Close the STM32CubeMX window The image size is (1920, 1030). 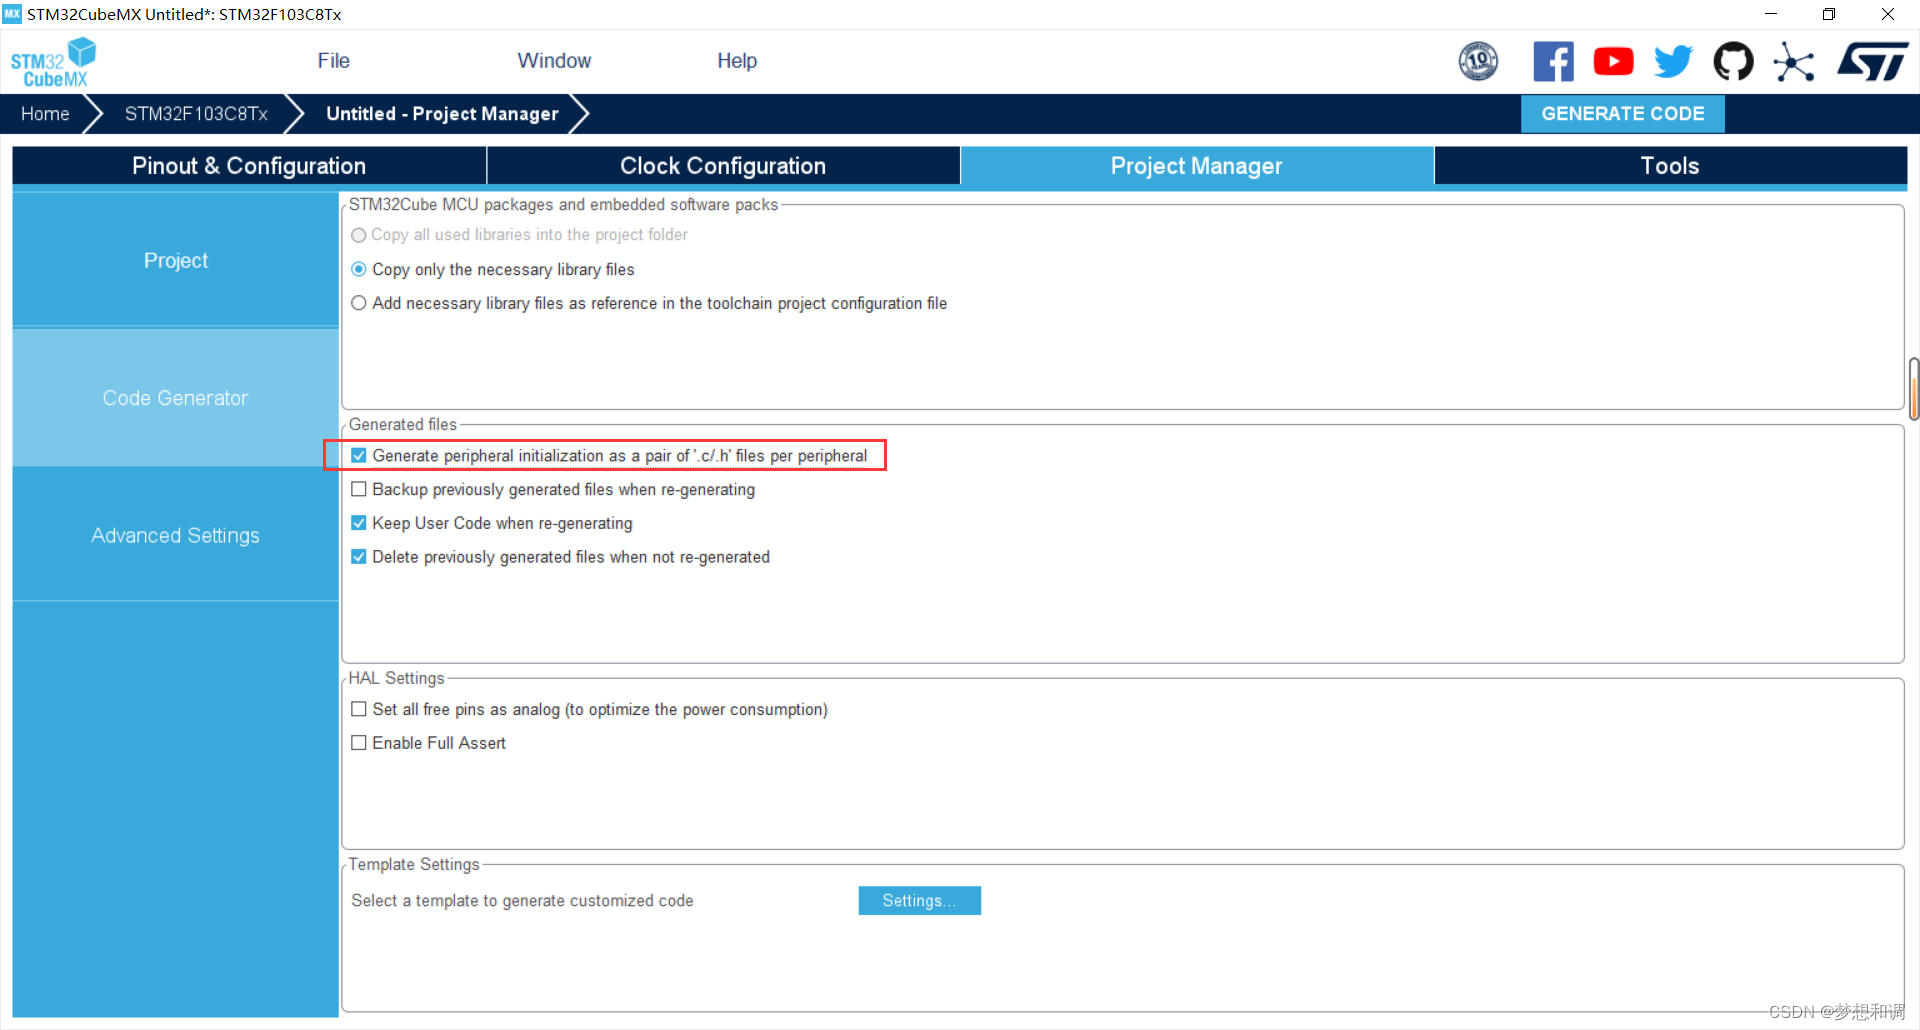coord(1888,14)
